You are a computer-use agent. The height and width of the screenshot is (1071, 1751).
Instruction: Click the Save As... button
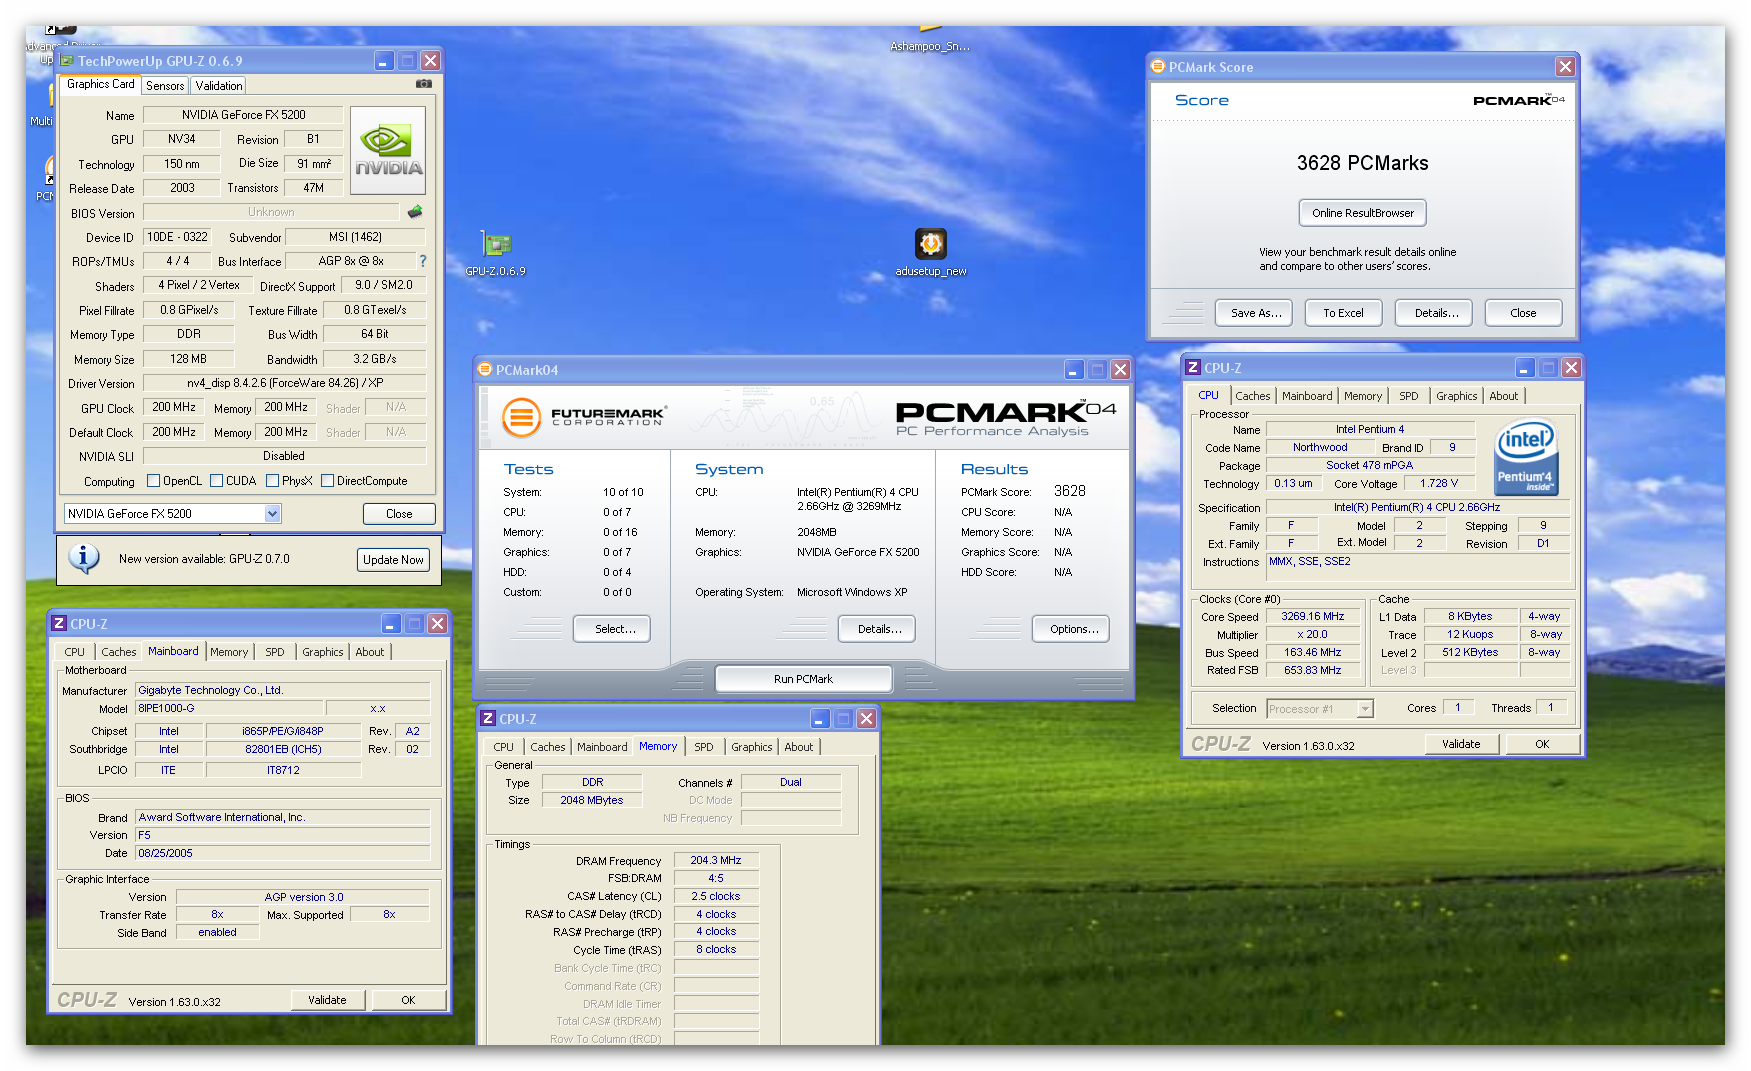1256,313
